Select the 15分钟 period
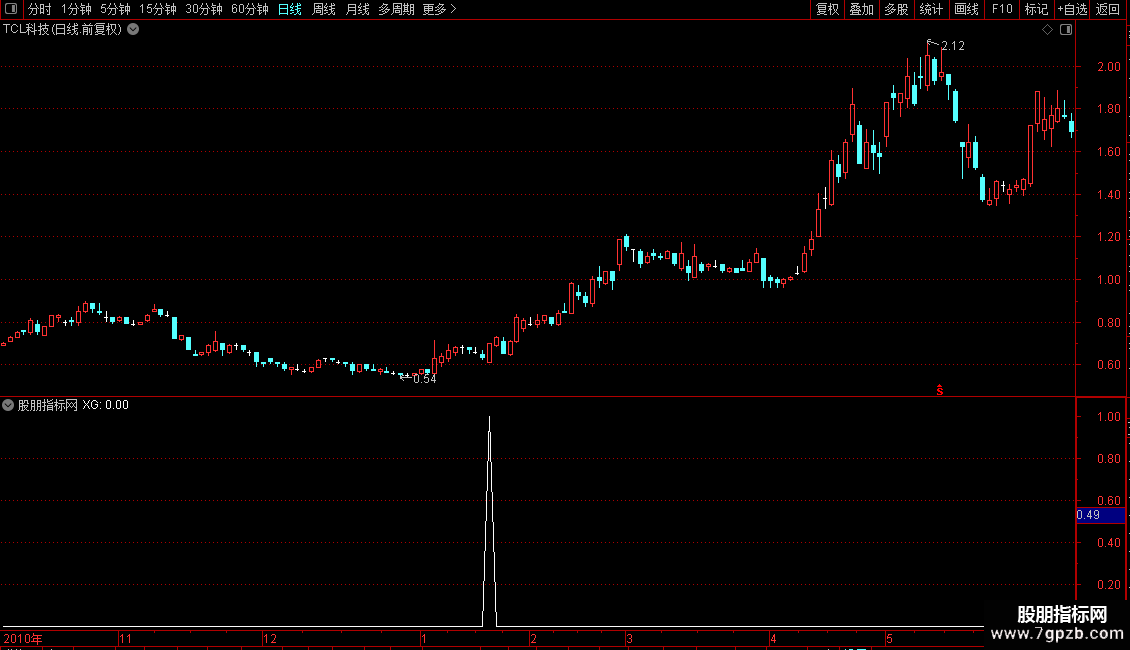This screenshot has height=650, width=1130. point(157,9)
